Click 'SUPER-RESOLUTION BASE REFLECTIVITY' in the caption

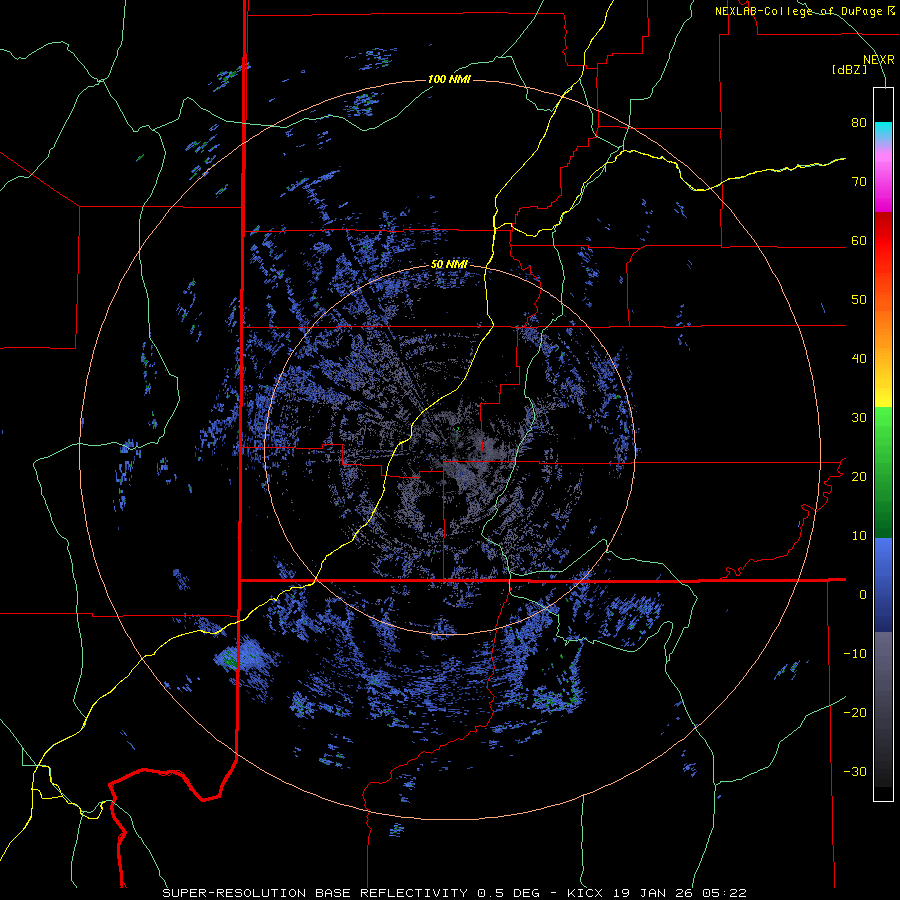(x=315, y=893)
